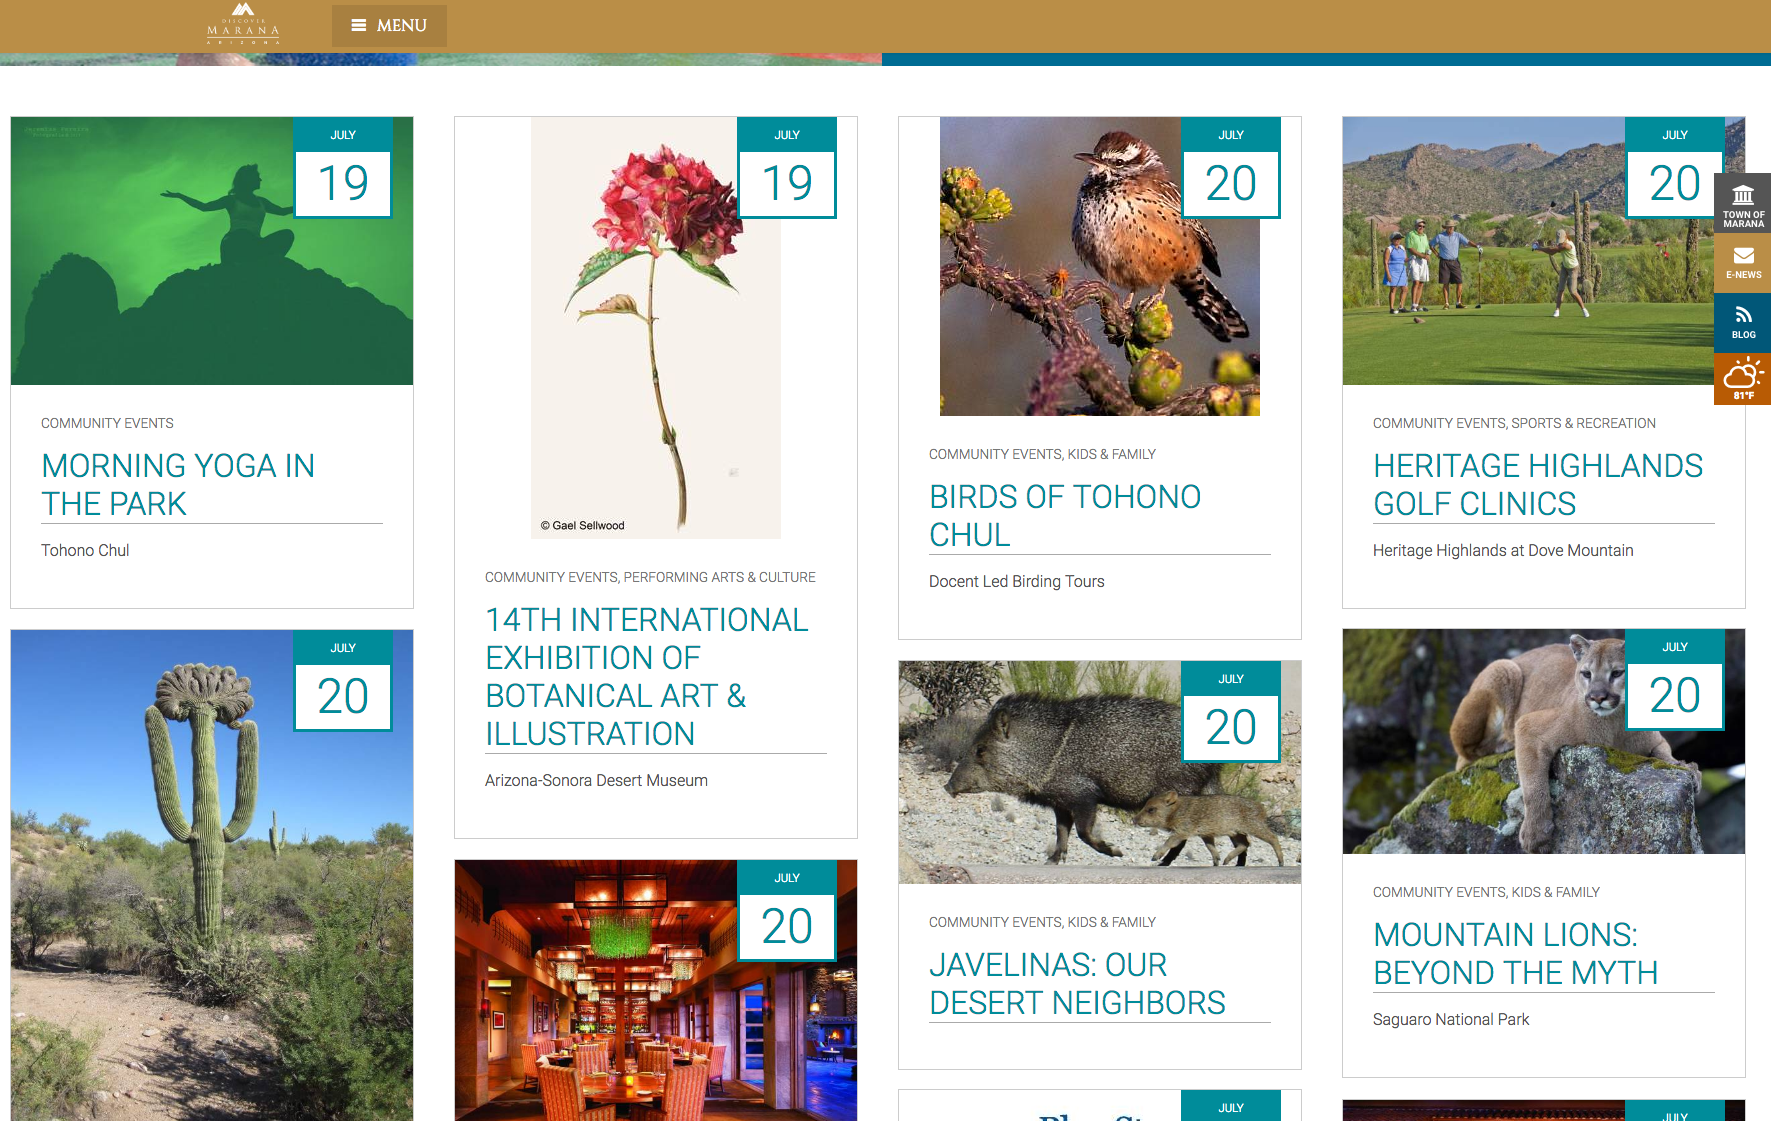Open Mountain Lions: Beyond the Myth title
The image size is (1771, 1121).
click(1516, 954)
